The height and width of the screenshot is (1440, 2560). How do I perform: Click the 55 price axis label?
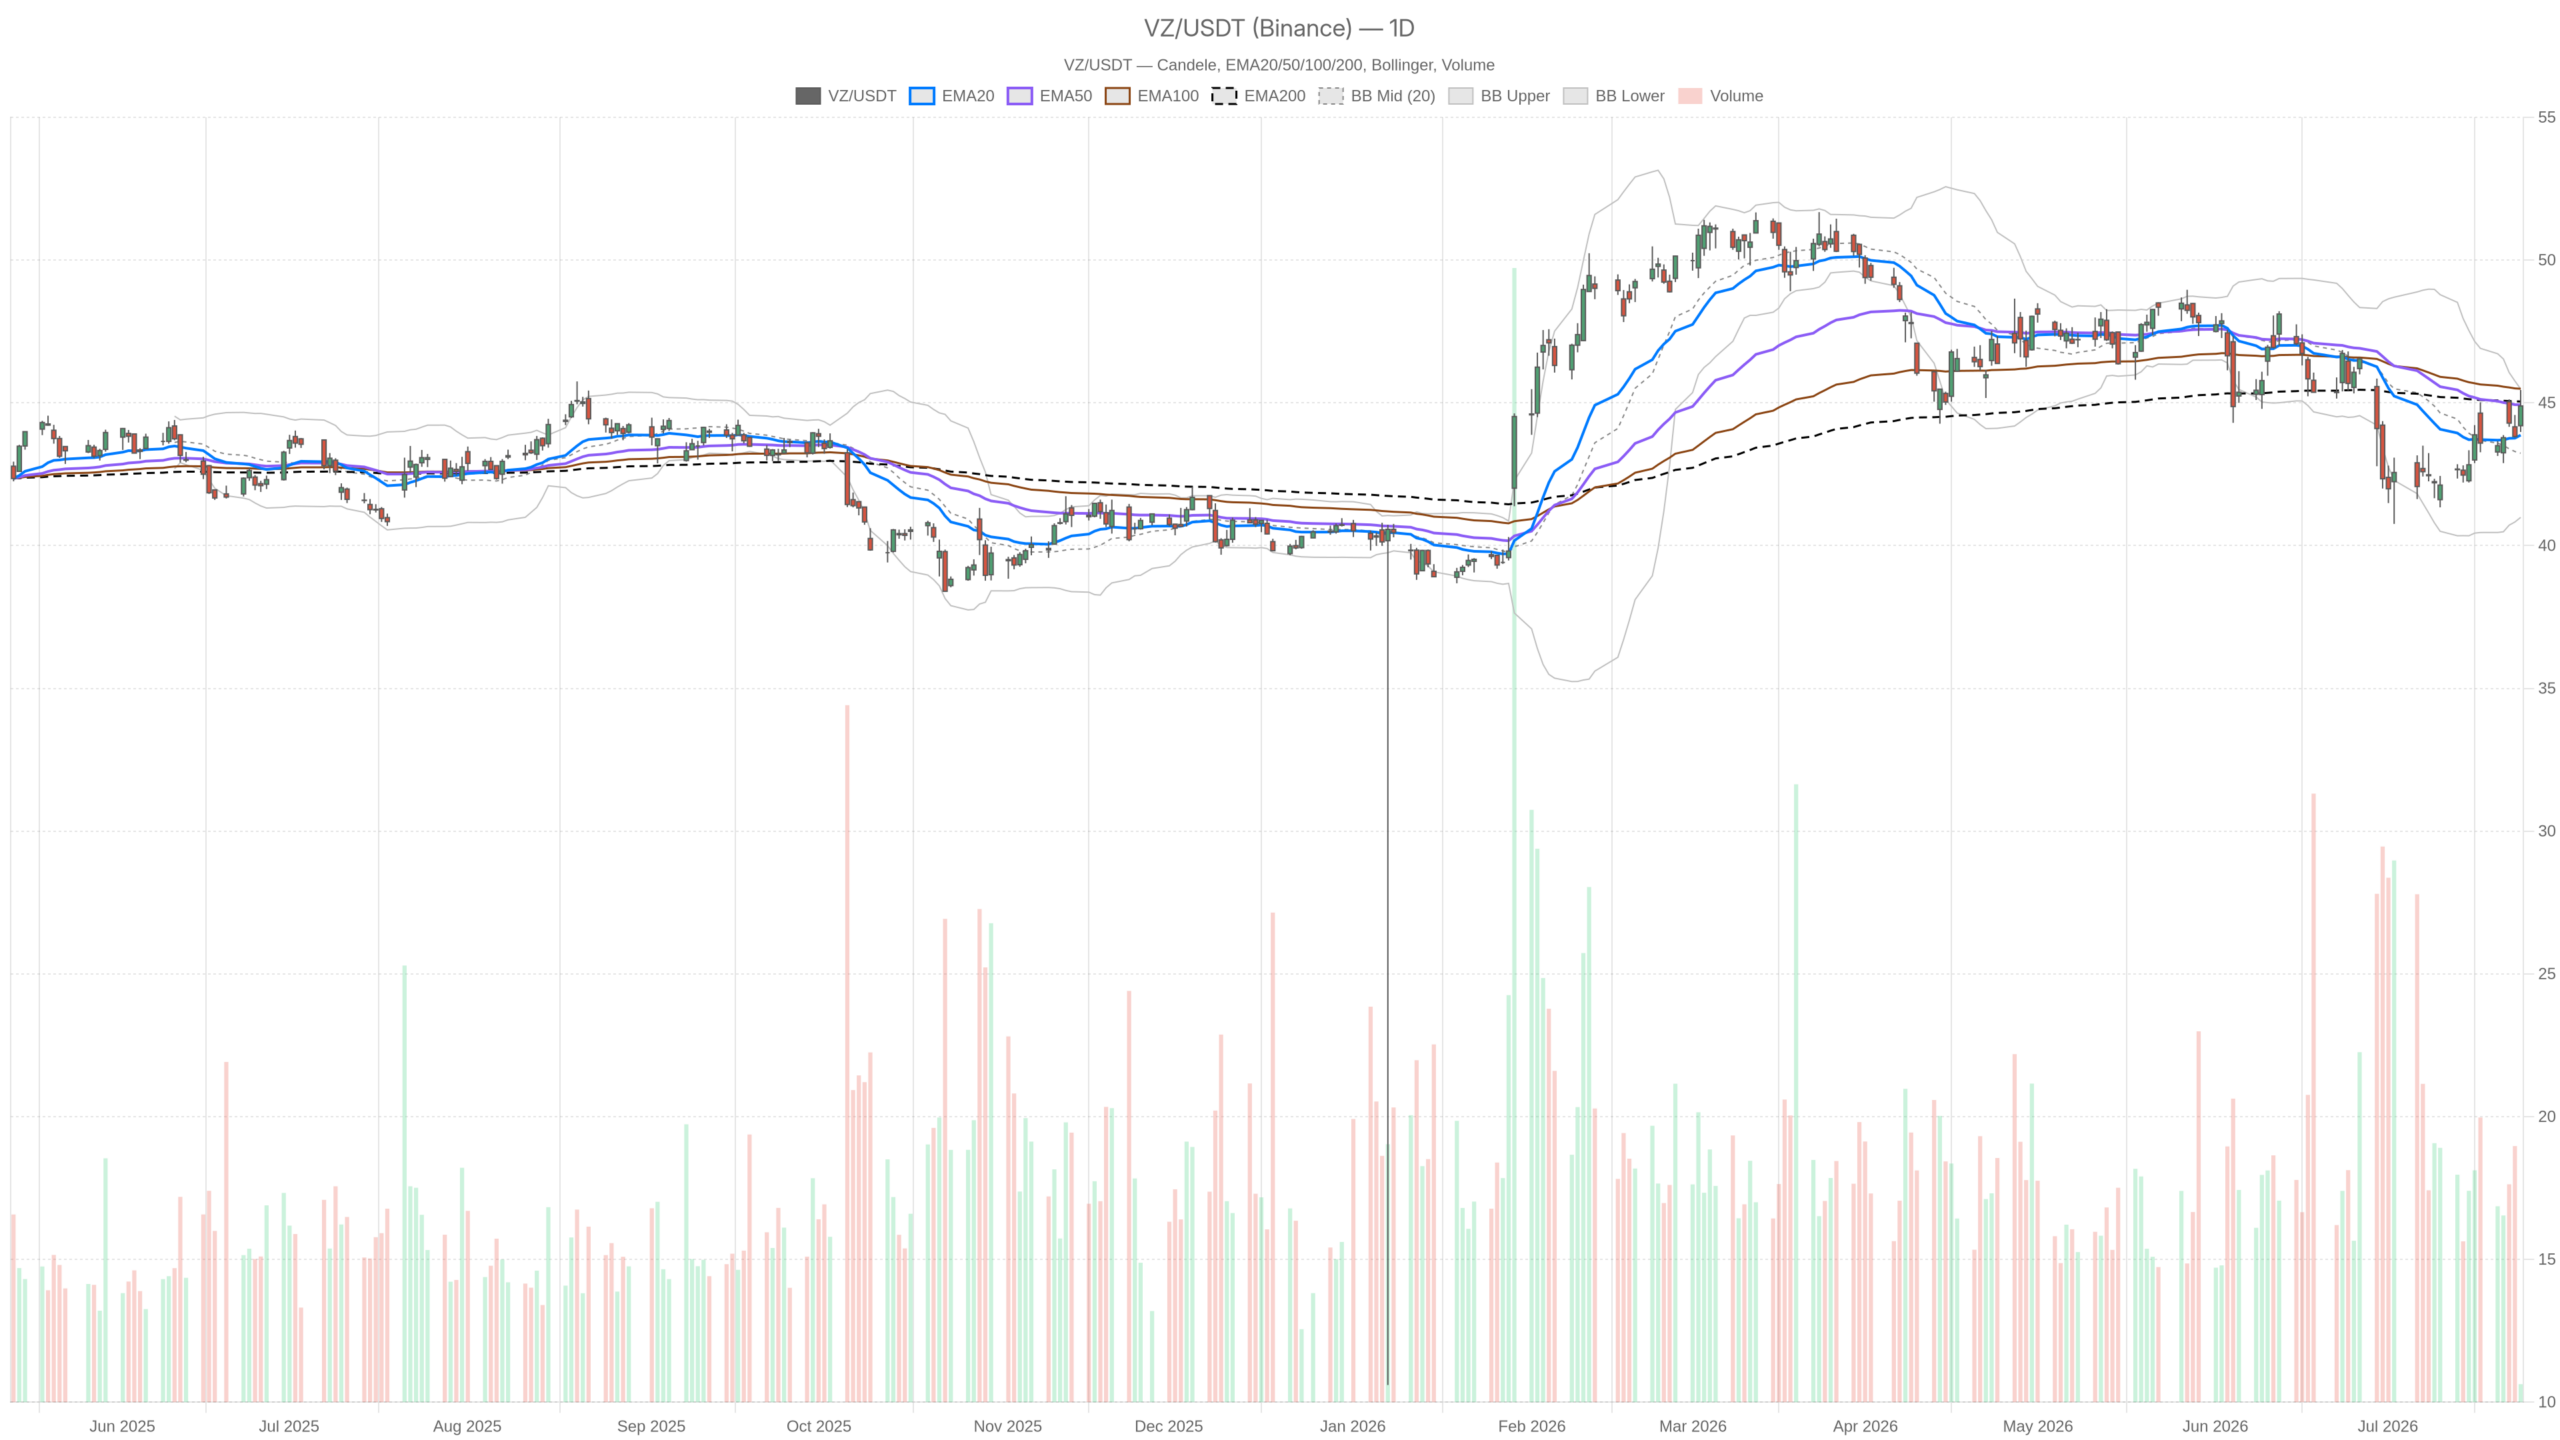(x=2546, y=117)
